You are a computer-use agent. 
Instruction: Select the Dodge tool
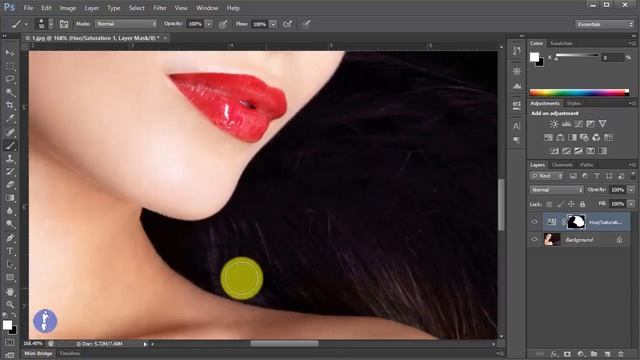pyautogui.click(x=10, y=224)
